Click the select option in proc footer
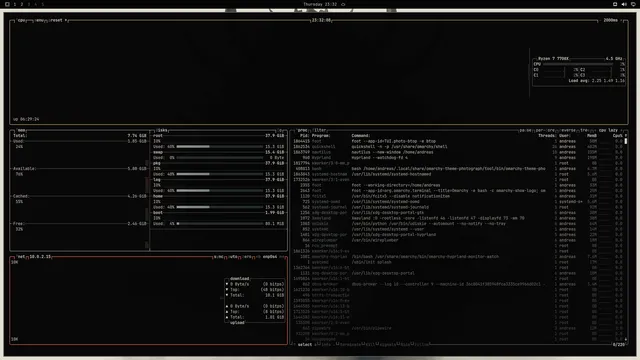Viewport: 640px width, 360px height. pos(305,344)
